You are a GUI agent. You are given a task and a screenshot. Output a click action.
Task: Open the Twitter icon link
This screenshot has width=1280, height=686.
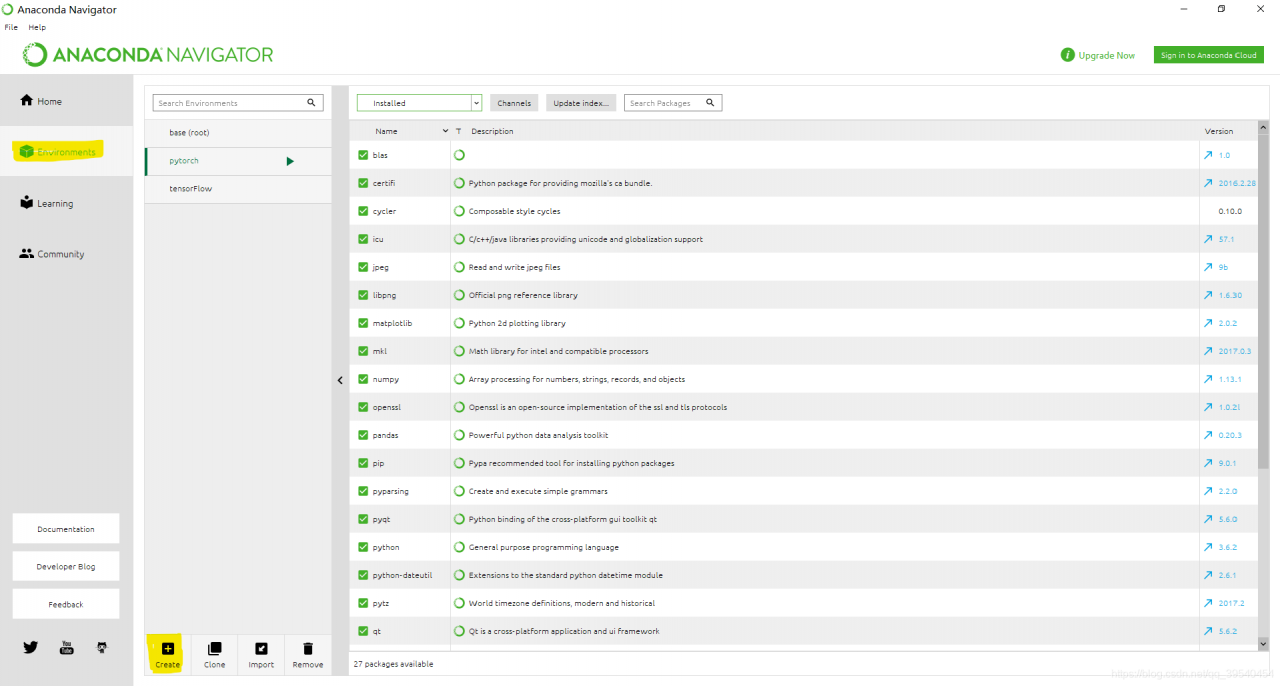[x=30, y=647]
